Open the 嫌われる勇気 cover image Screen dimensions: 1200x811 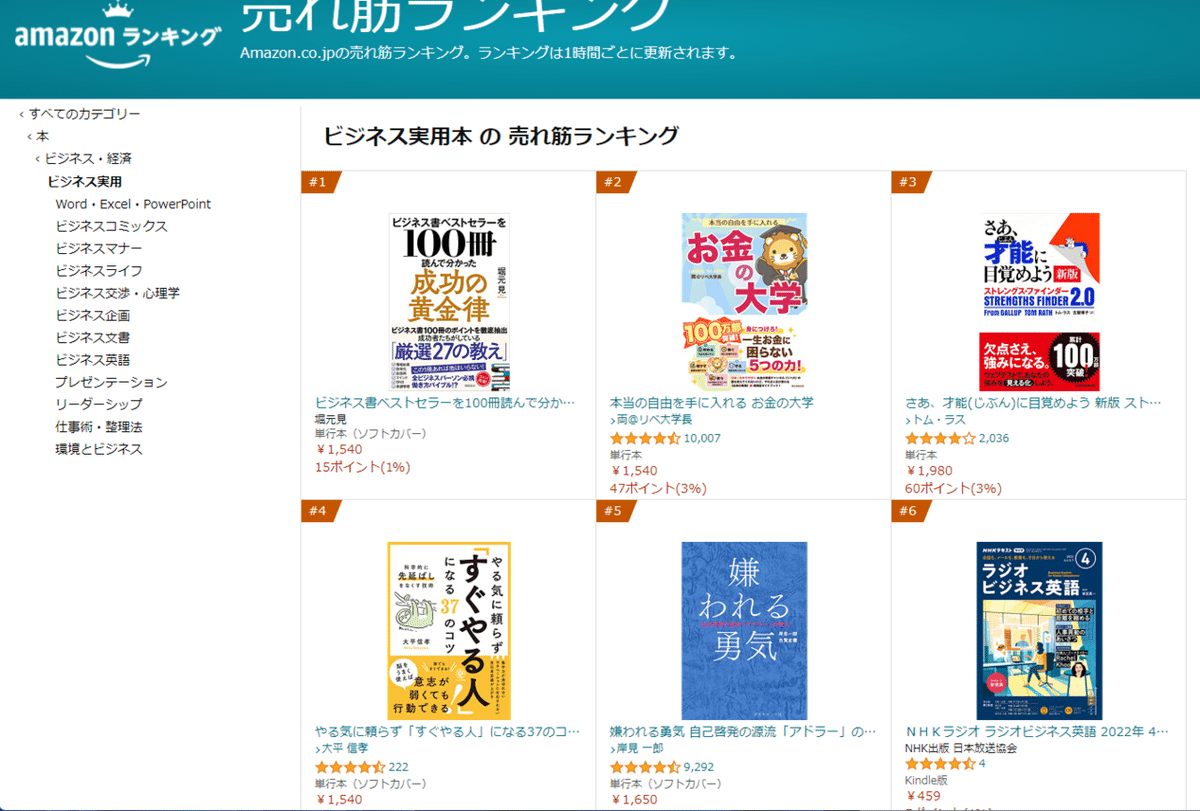tap(744, 630)
